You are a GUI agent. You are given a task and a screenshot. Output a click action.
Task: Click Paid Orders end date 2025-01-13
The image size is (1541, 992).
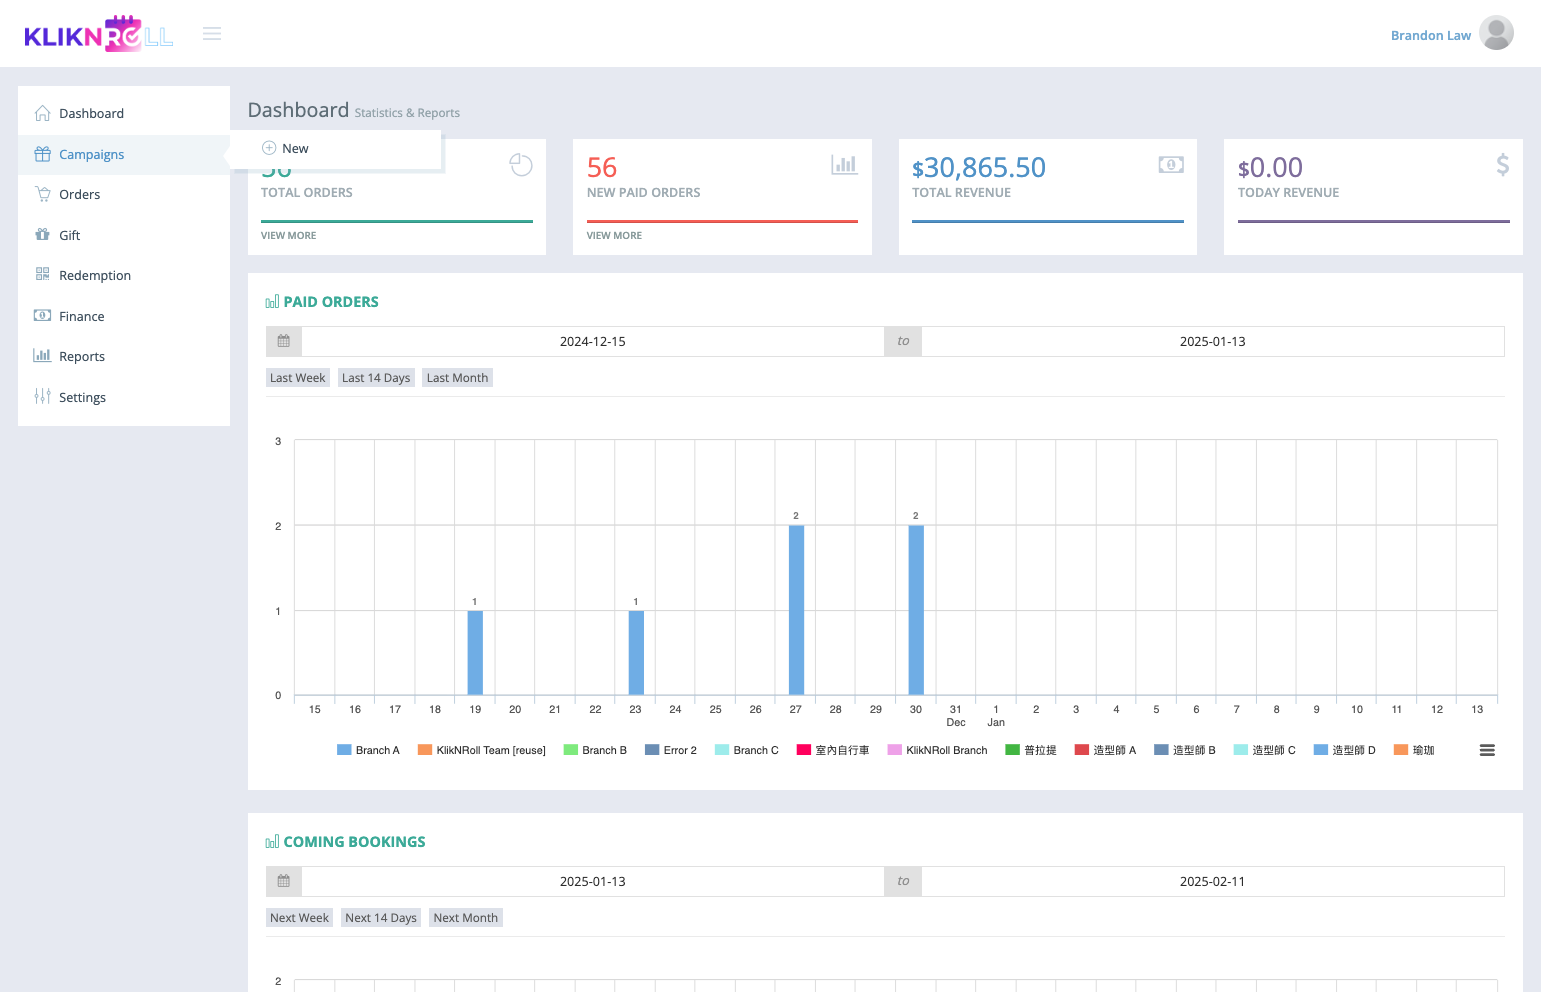pos(1213,341)
